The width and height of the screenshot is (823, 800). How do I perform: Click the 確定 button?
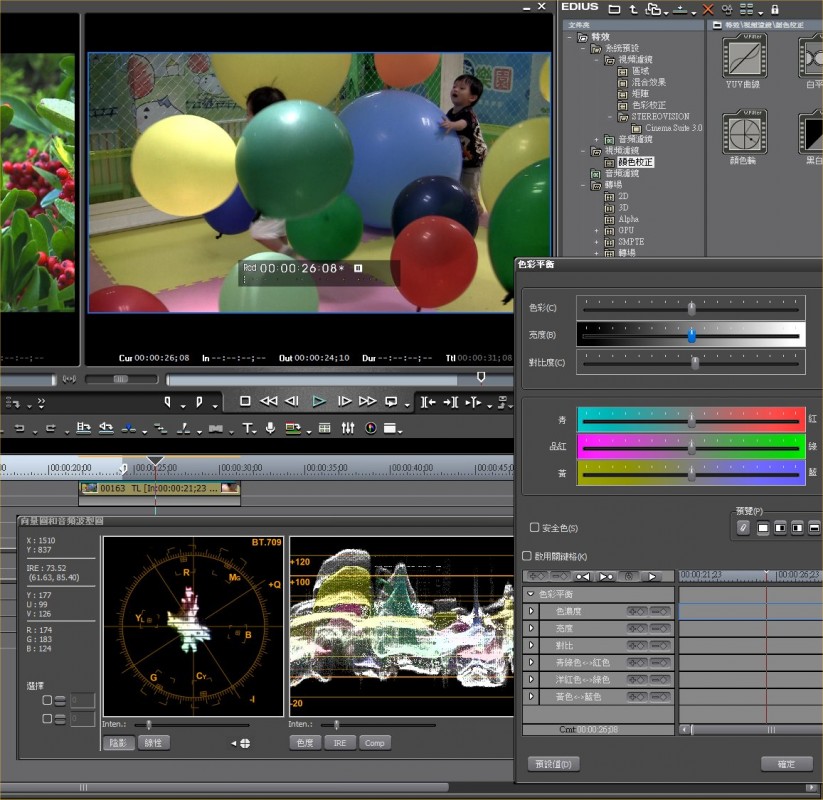click(x=786, y=764)
